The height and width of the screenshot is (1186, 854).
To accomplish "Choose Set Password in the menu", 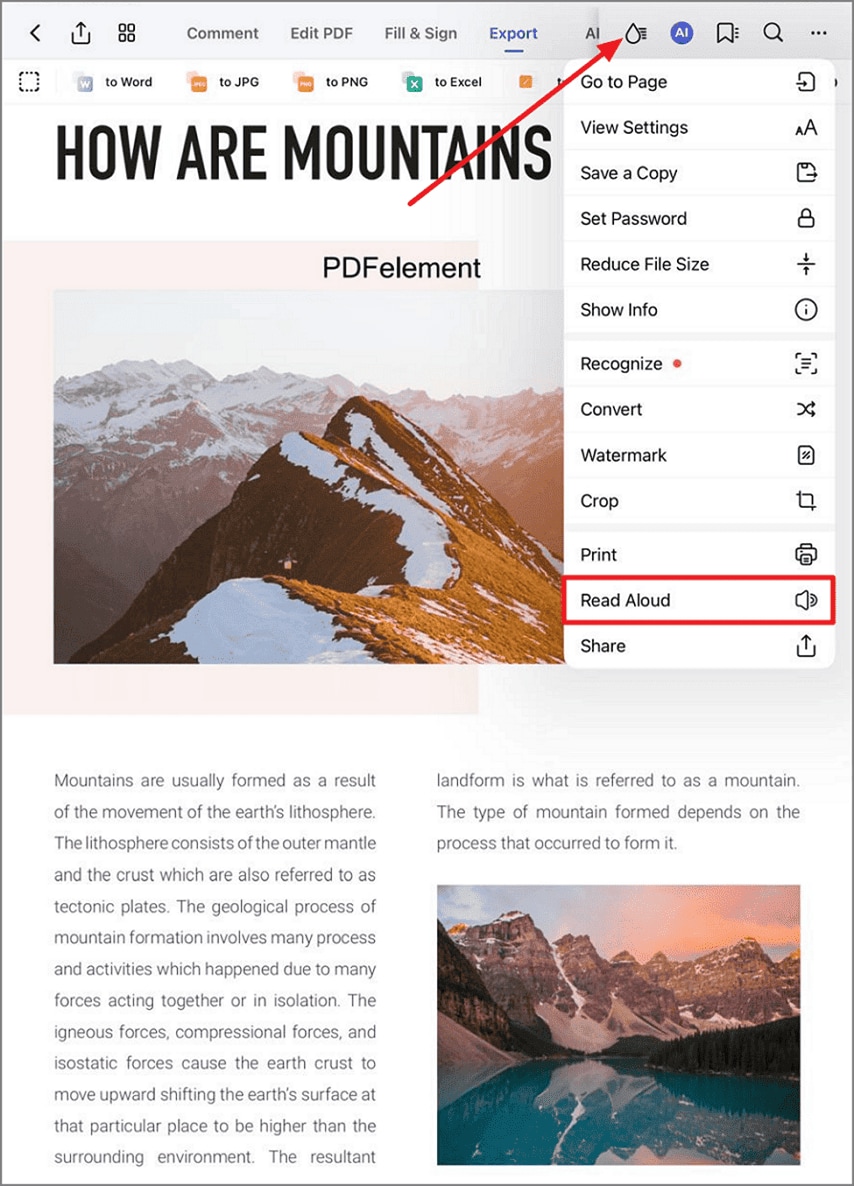I will (699, 219).
